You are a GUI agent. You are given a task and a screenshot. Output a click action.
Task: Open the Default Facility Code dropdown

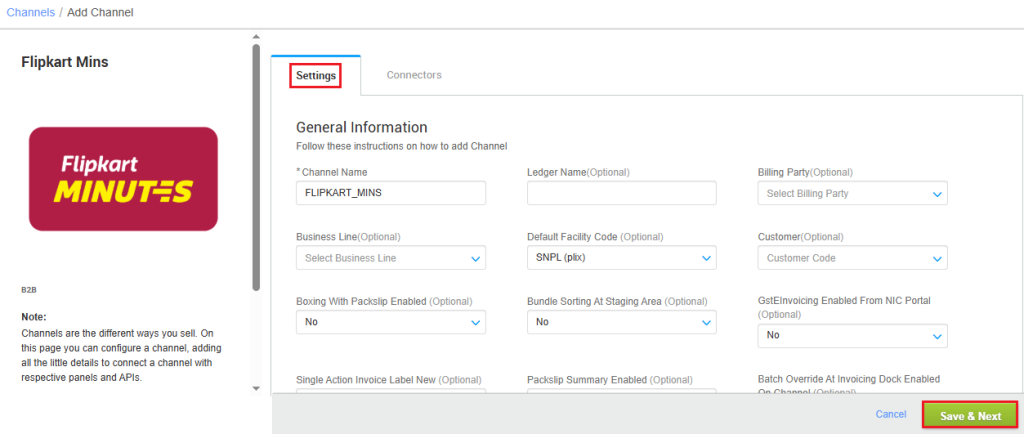pos(621,258)
